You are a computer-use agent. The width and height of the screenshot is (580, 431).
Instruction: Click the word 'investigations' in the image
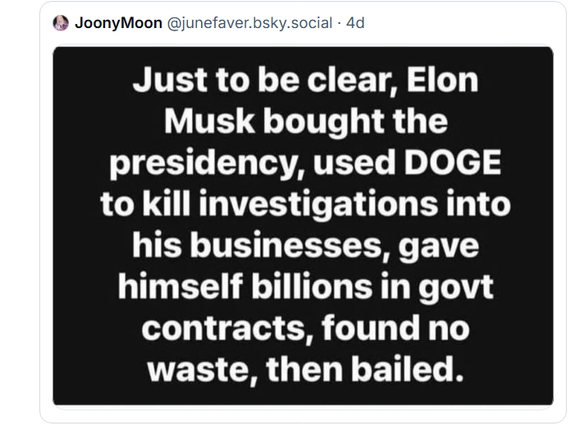[318, 205]
